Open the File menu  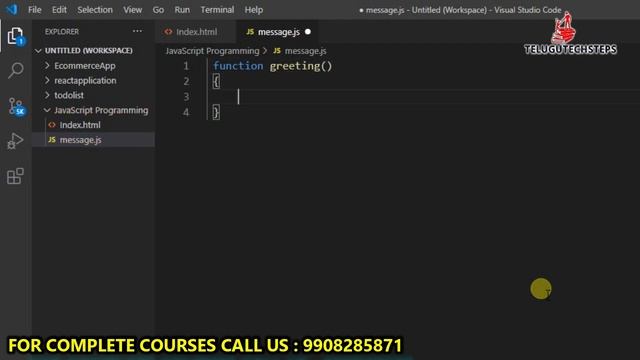click(35, 9)
